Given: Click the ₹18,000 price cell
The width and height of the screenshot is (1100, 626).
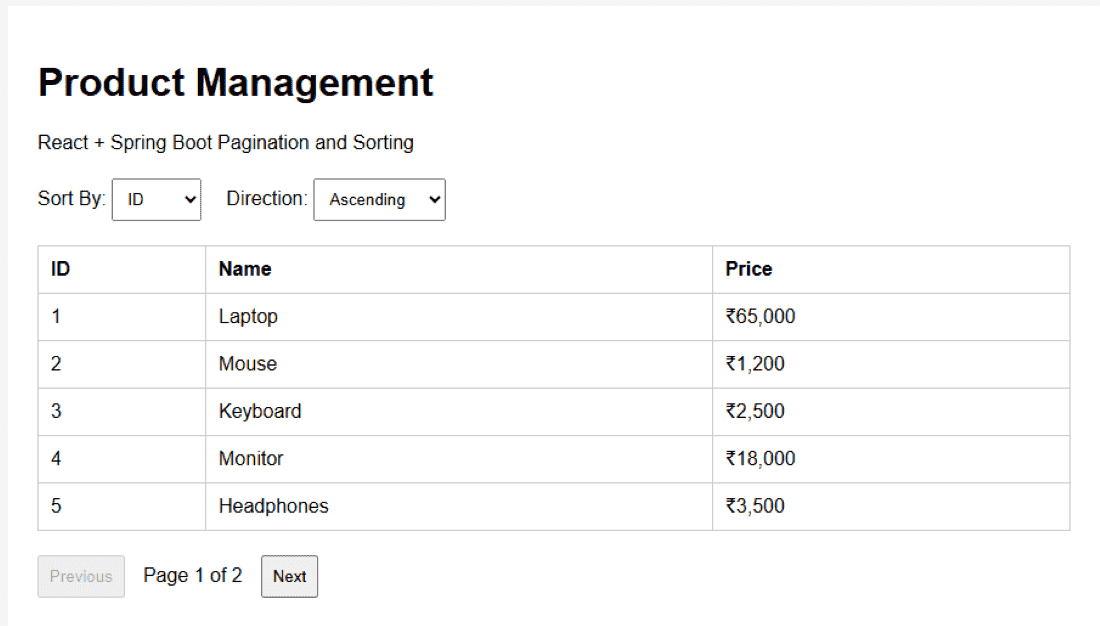Looking at the screenshot, I should point(891,459).
